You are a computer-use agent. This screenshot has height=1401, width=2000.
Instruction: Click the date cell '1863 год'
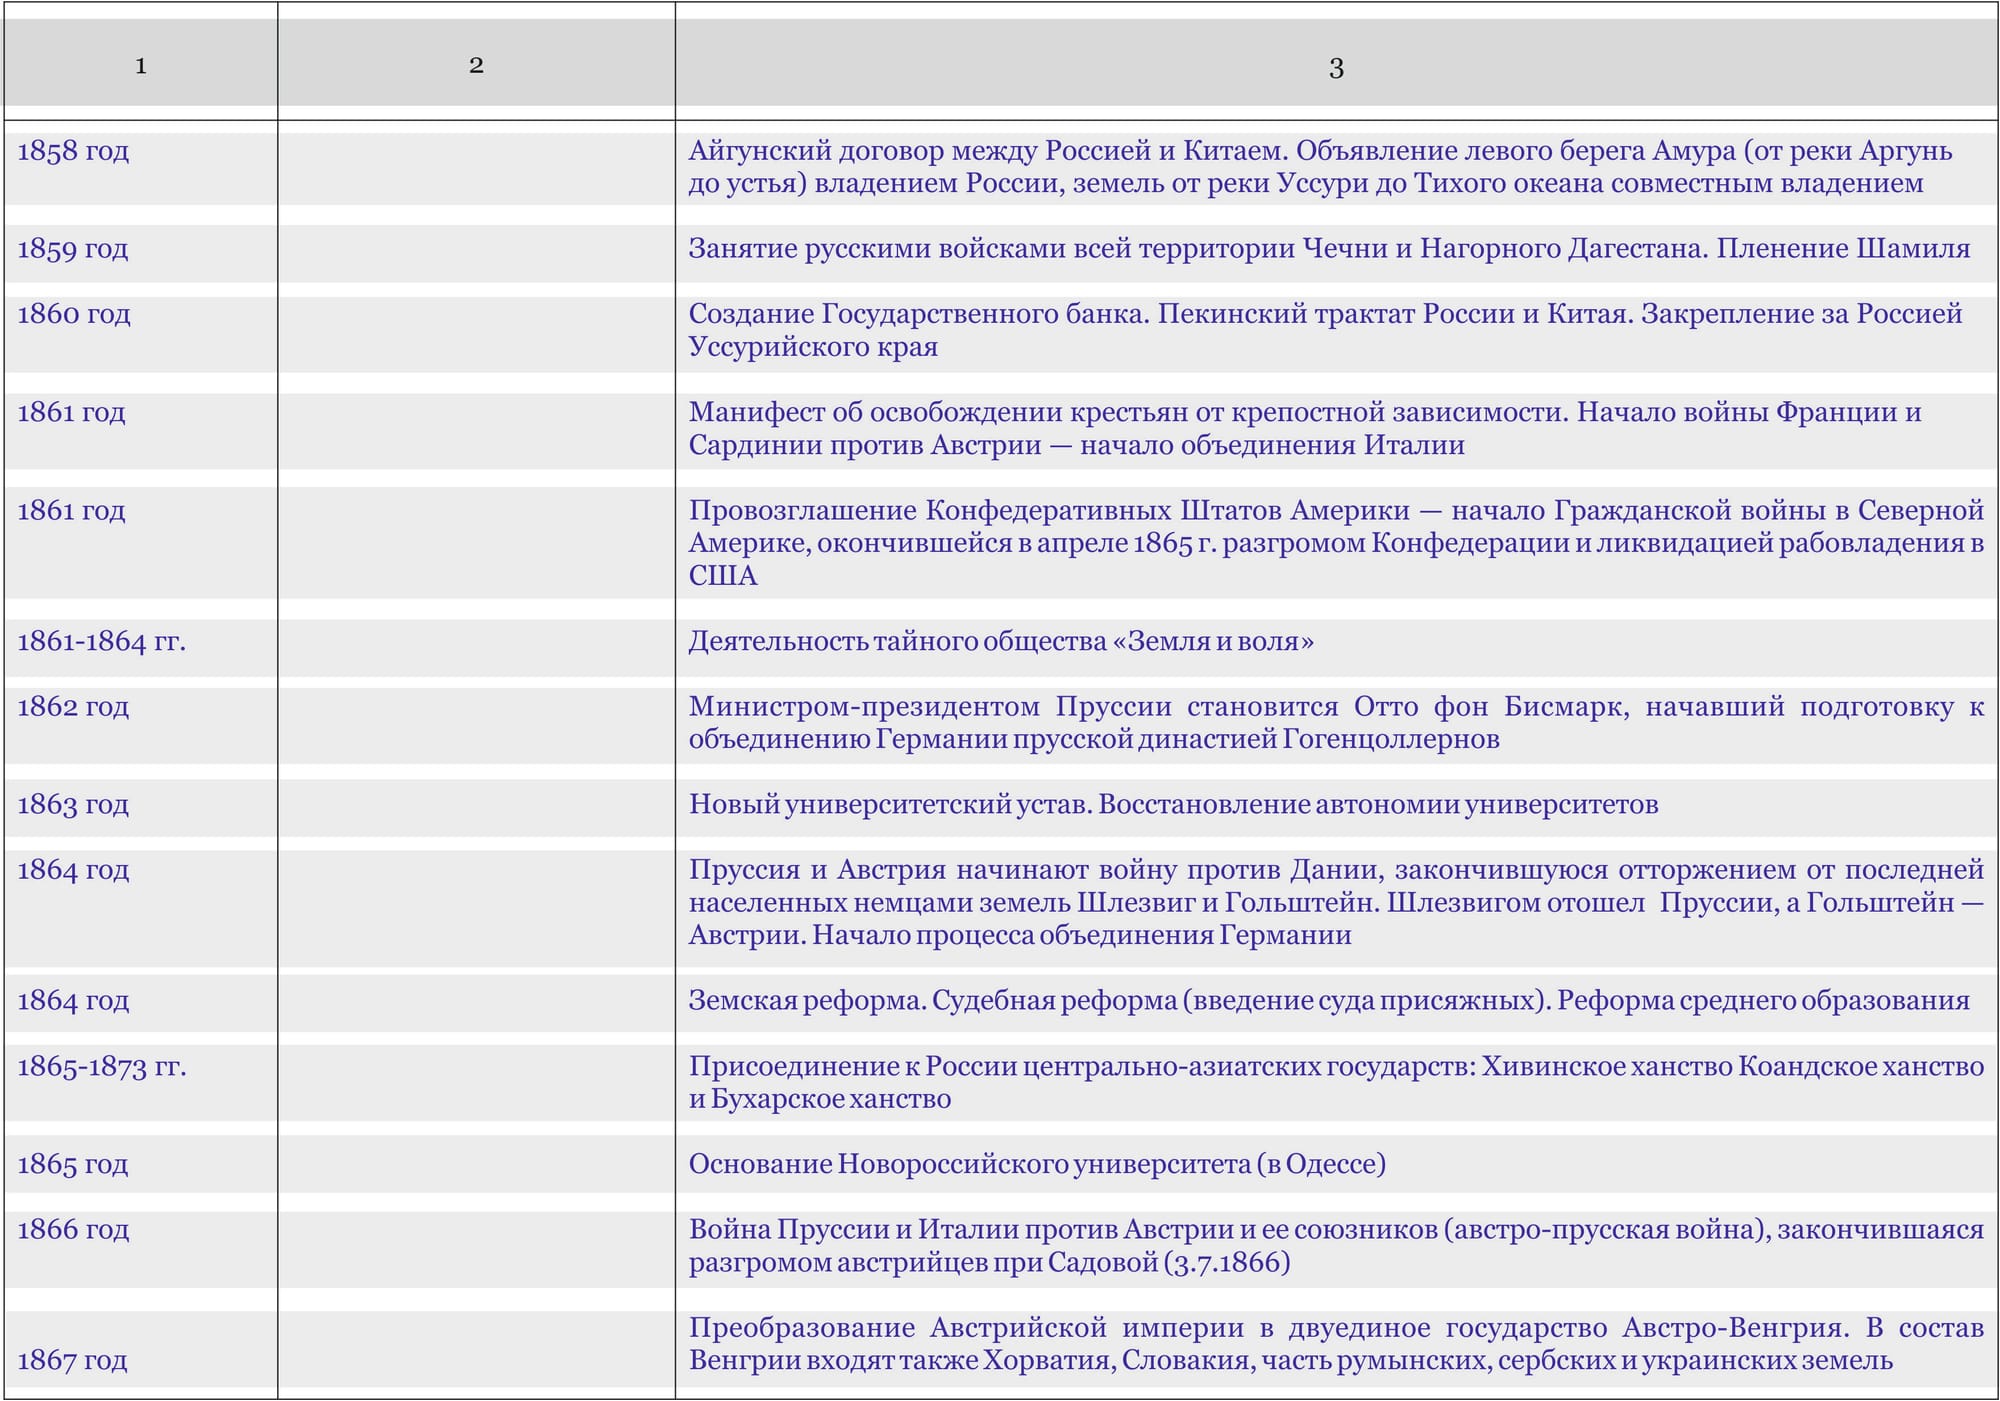point(73,805)
